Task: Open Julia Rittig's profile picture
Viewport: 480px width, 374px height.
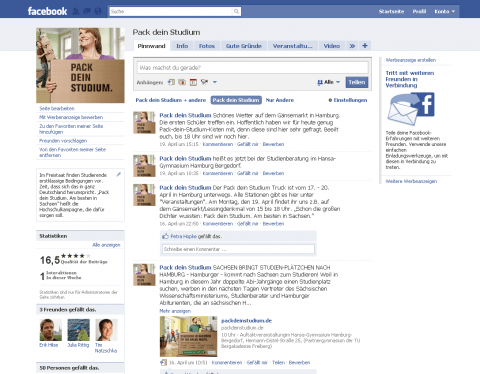Action: point(78,330)
